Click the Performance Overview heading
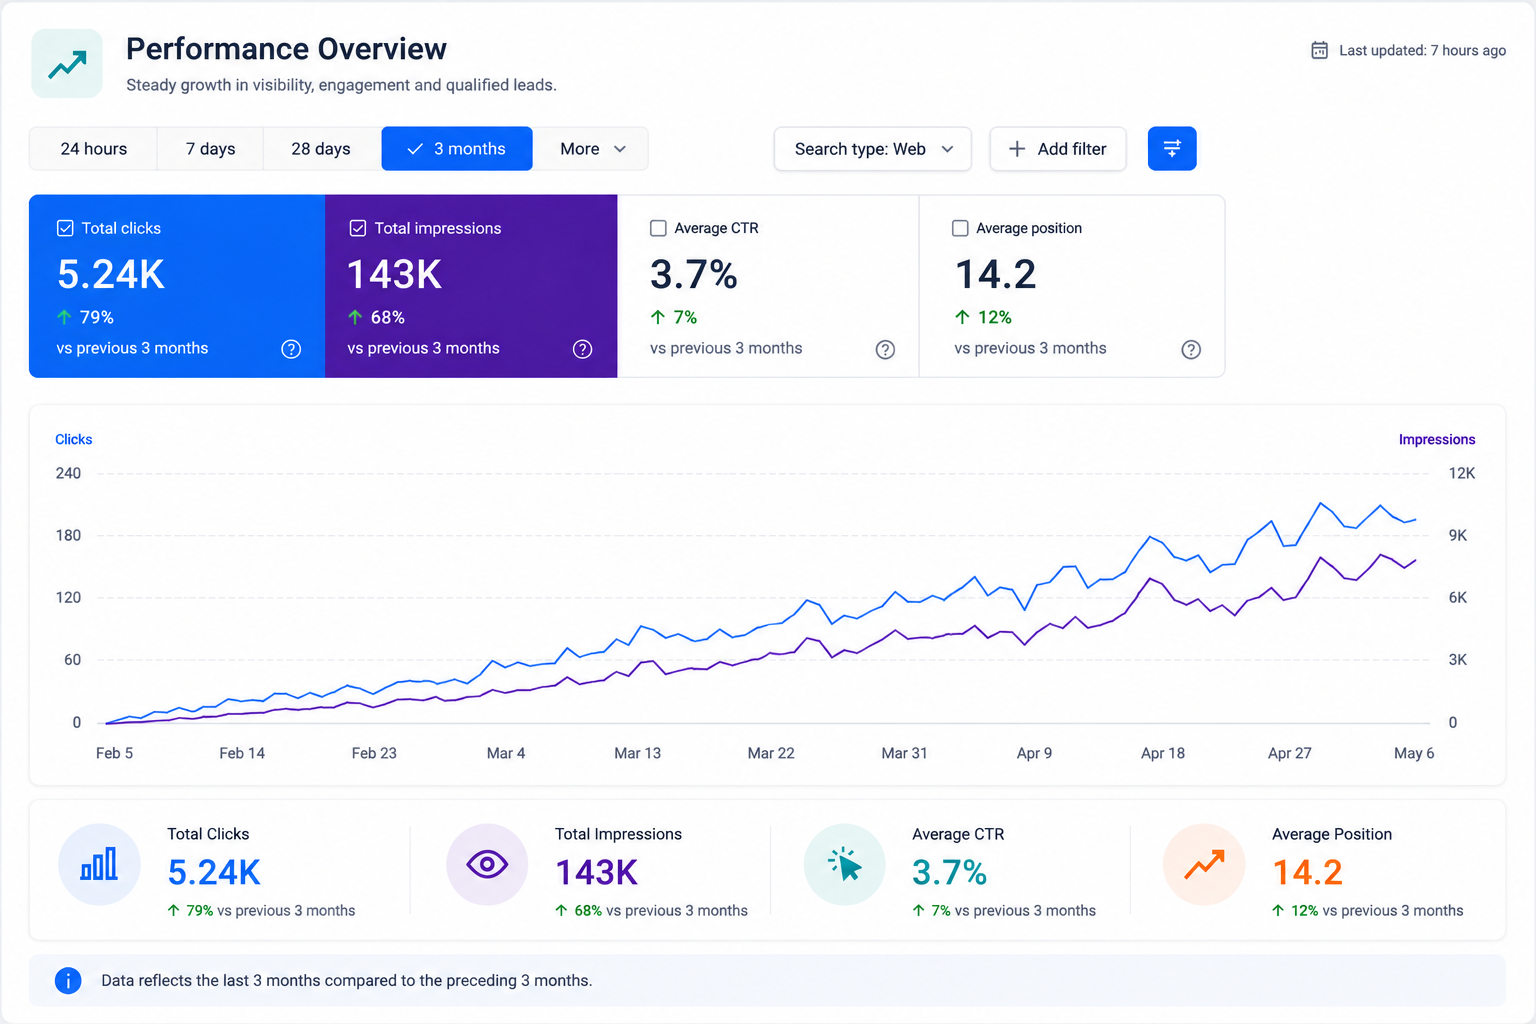1536x1024 pixels. (x=286, y=49)
